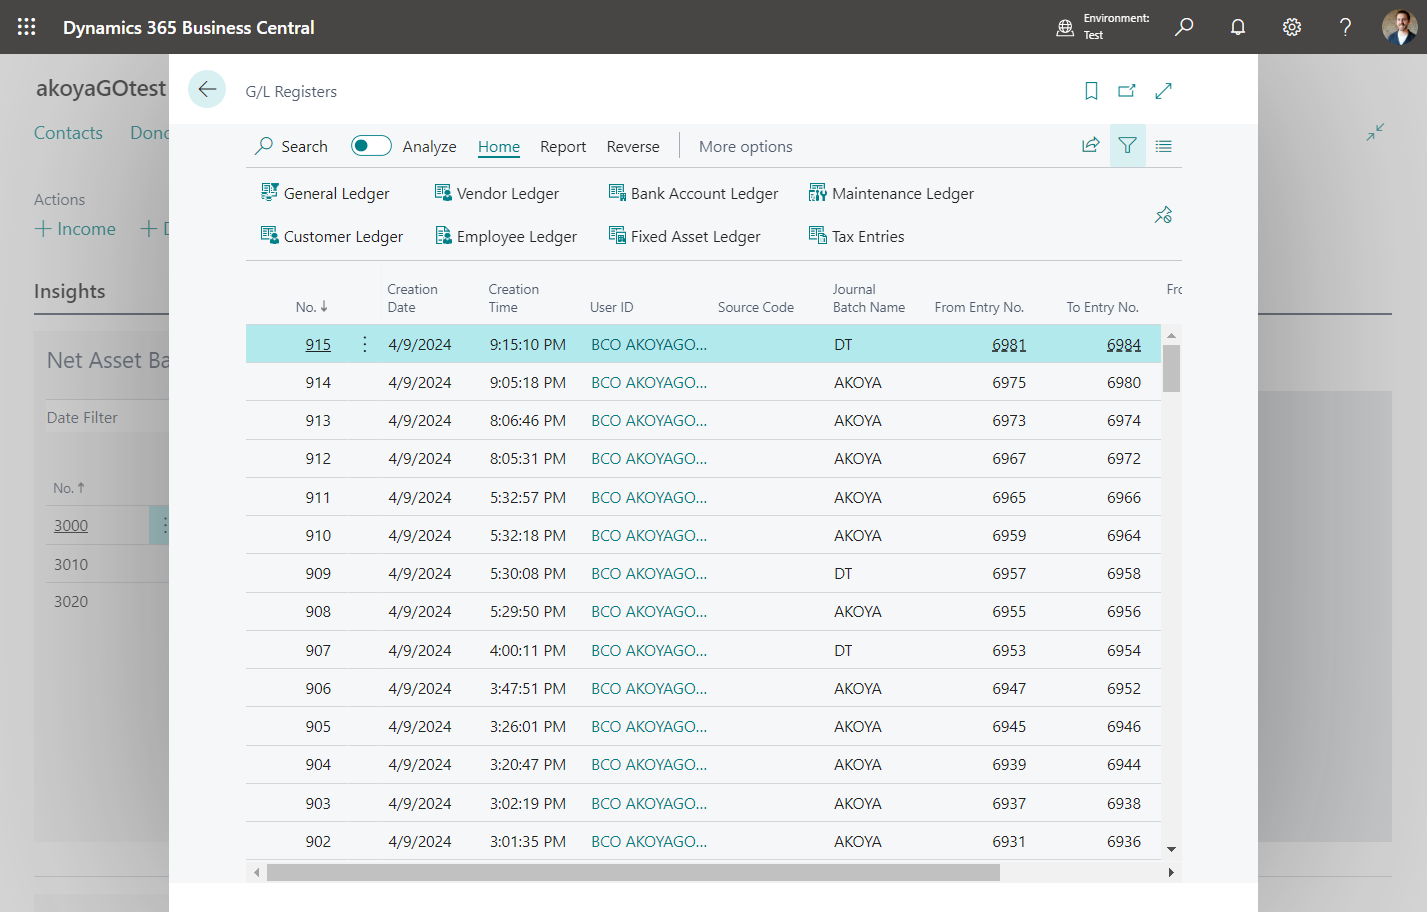The image size is (1427, 912).
Task: Open General Ledger entries
Action: [x=325, y=193]
